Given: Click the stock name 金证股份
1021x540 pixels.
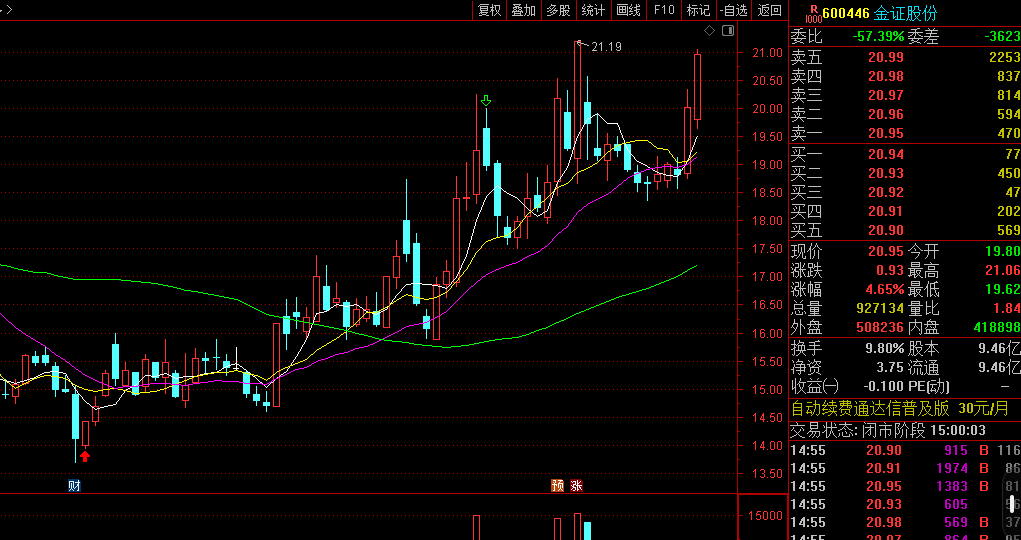Looking at the screenshot, I should click(x=905, y=13).
